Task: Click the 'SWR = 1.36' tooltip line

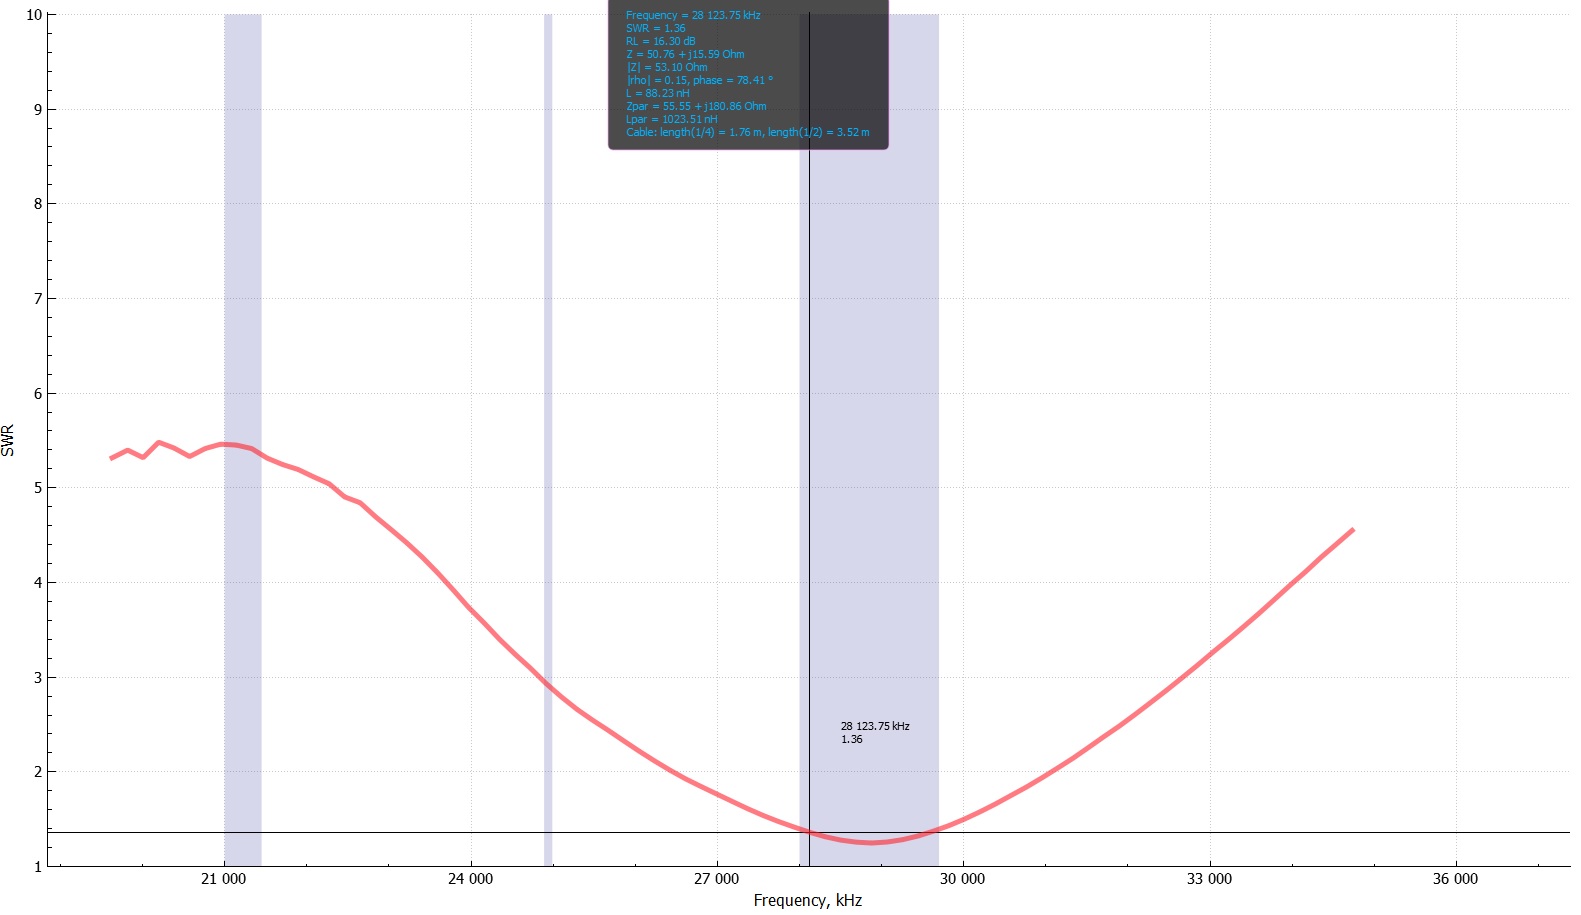Action: click(656, 28)
